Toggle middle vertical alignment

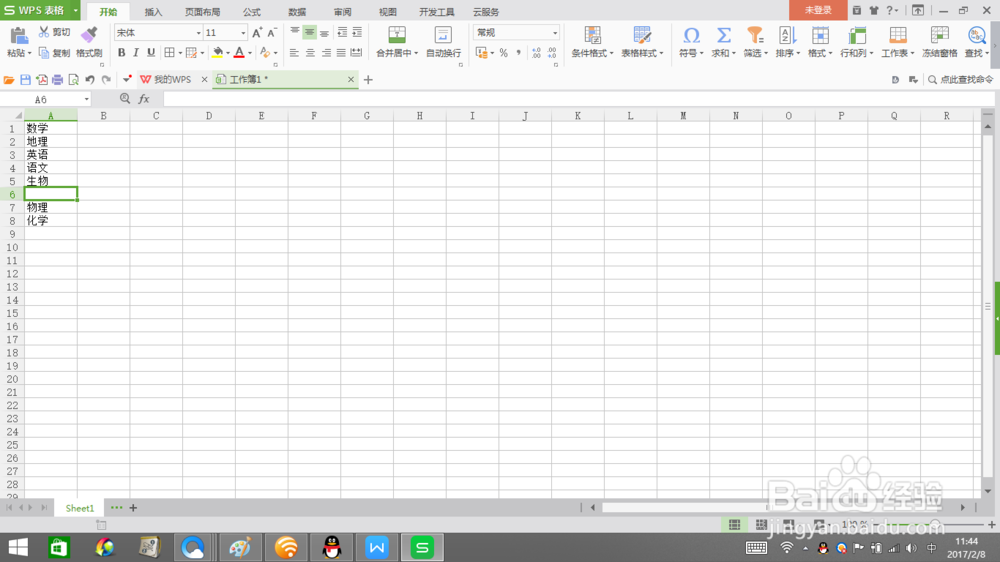click(309, 32)
